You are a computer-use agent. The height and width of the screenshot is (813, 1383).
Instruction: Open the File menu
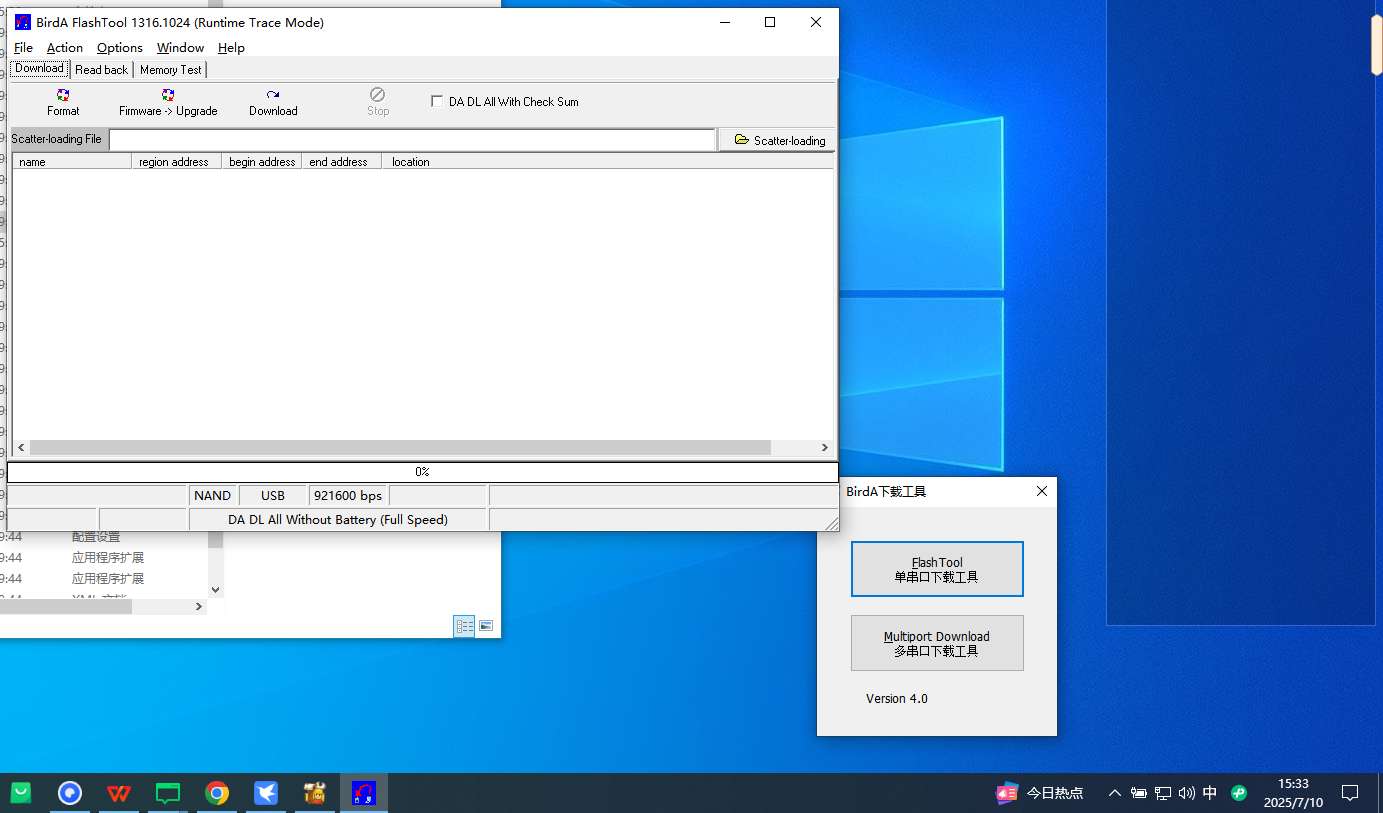[x=23, y=47]
